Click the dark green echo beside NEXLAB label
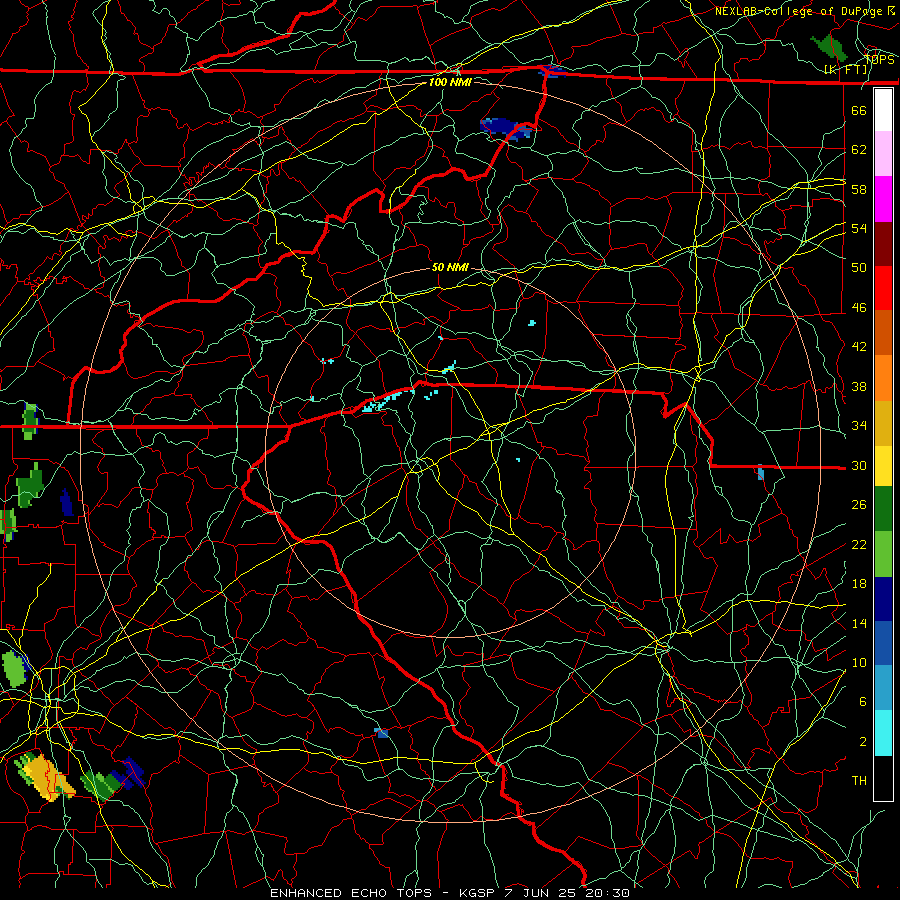Viewport: 900px width, 900px height. (831, 47)
